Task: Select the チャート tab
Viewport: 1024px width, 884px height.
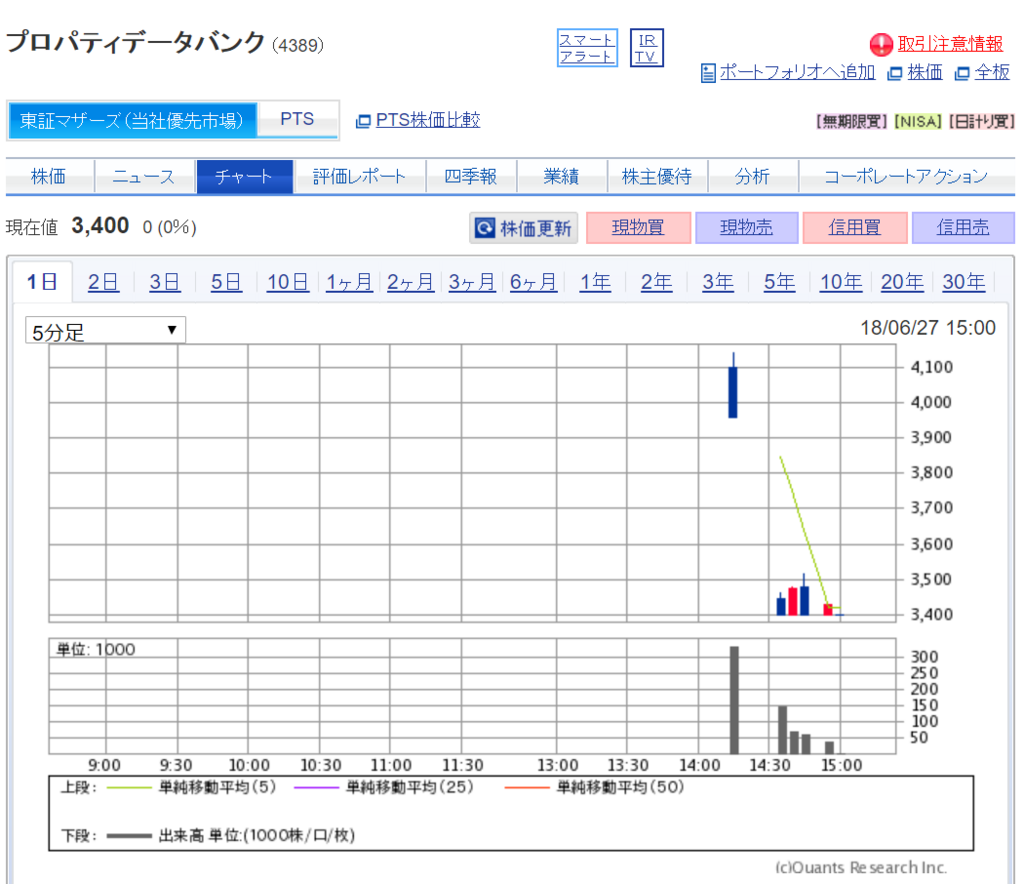Action: tap(244, 176)
